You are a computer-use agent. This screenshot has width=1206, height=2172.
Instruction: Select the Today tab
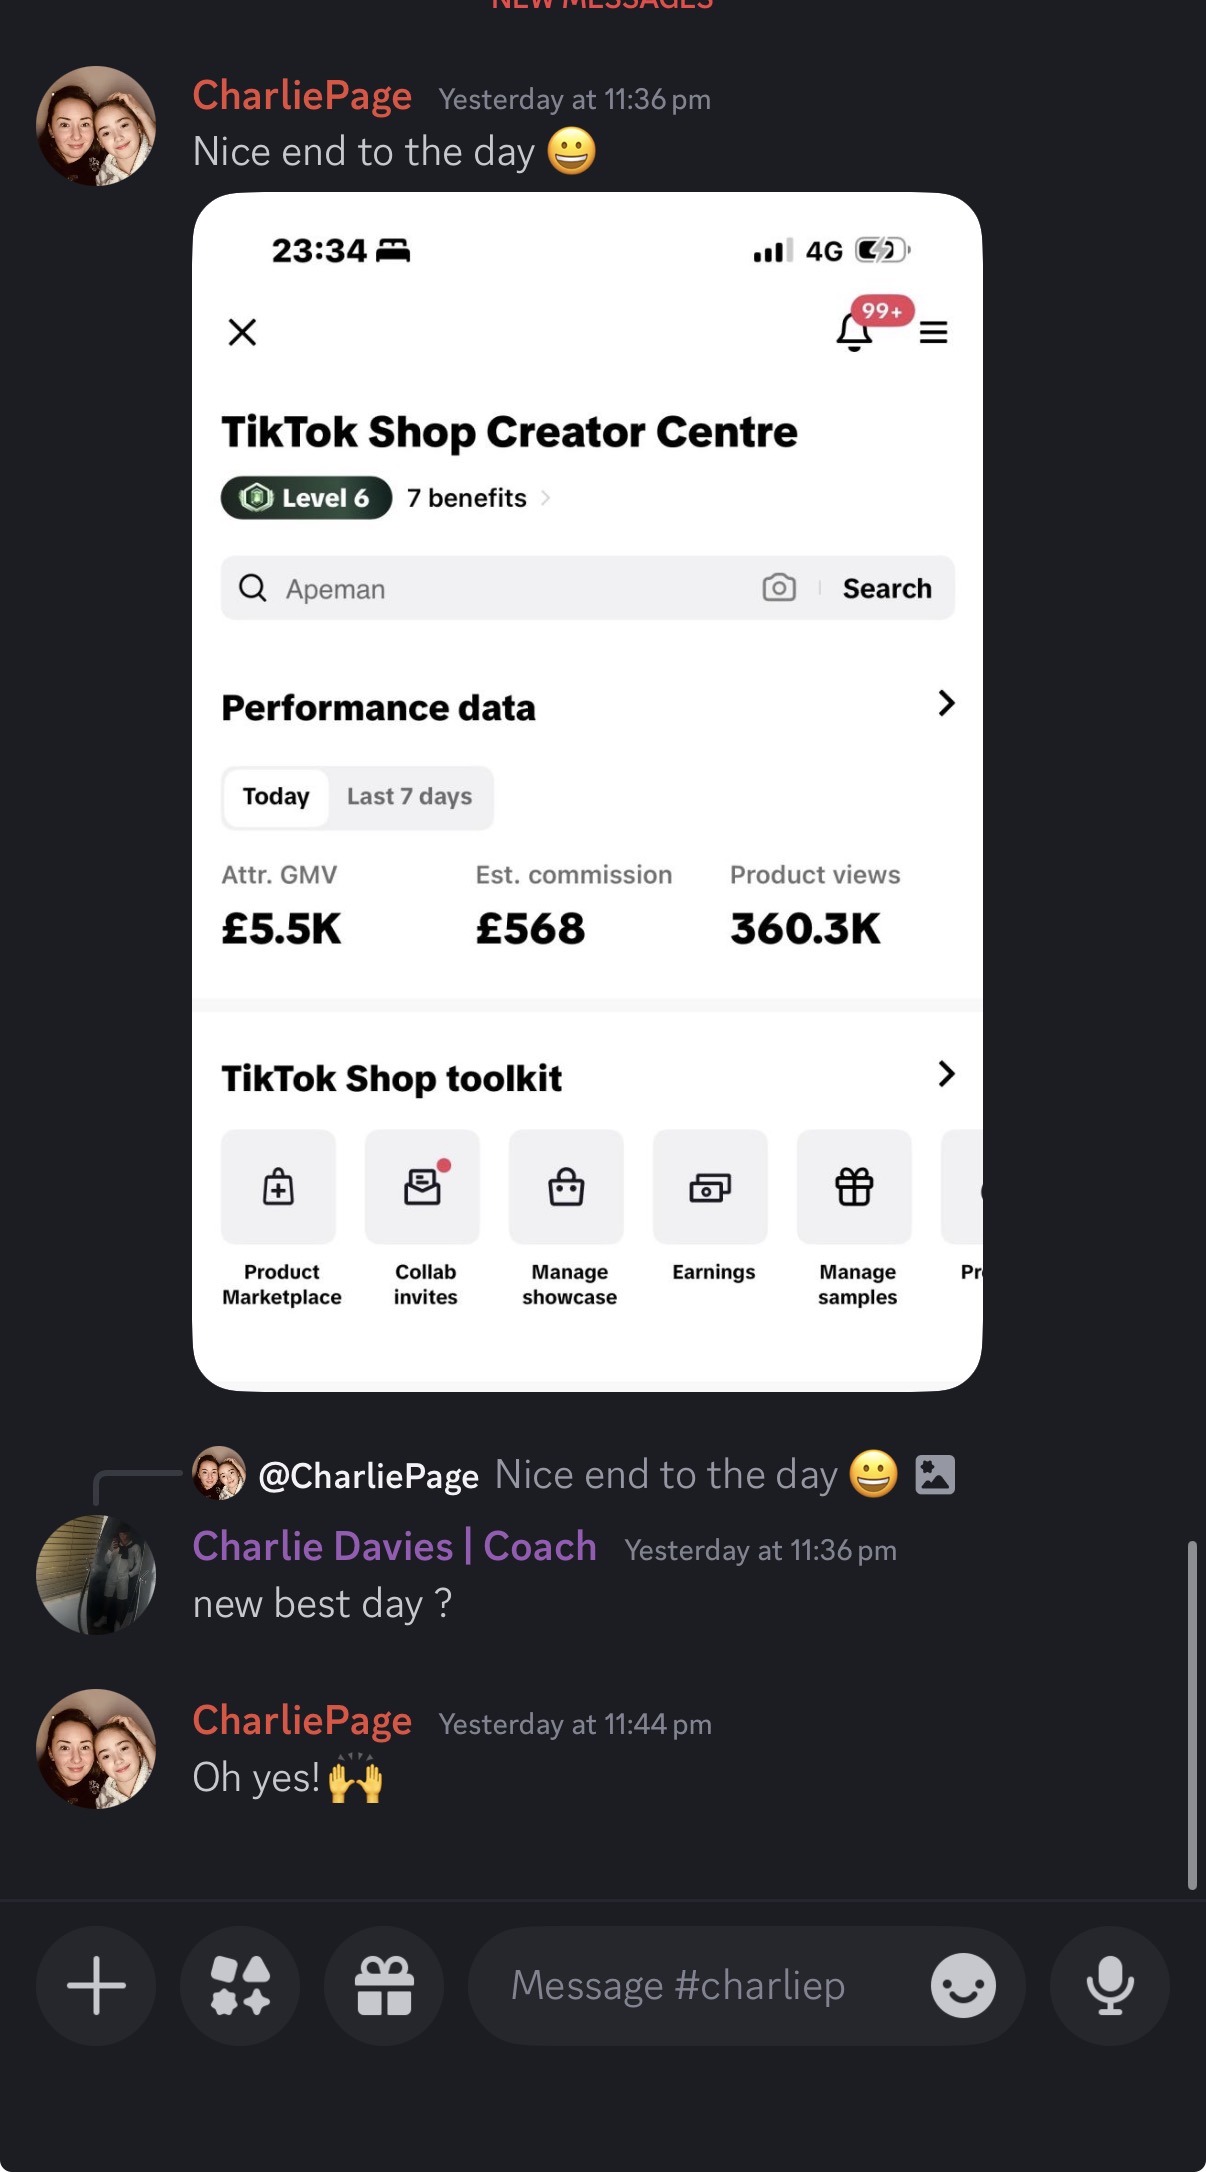[276, 797]
